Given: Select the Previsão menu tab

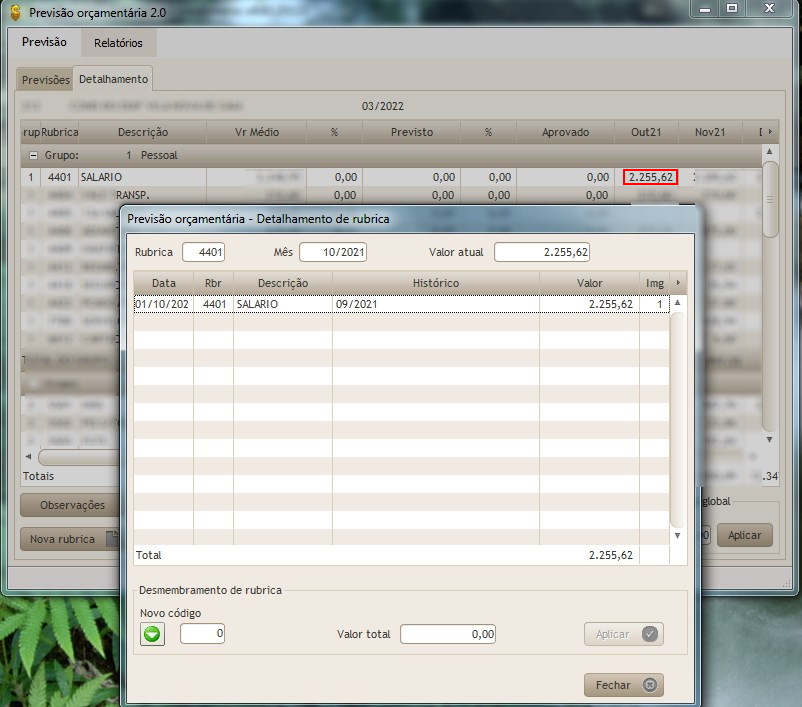Looking at the screenshot, I should tap(44, 43).
